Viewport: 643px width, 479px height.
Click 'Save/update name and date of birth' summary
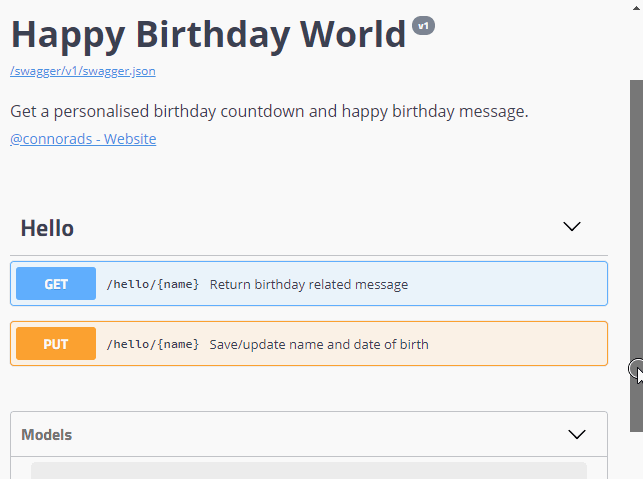click(x=318, y=344)
